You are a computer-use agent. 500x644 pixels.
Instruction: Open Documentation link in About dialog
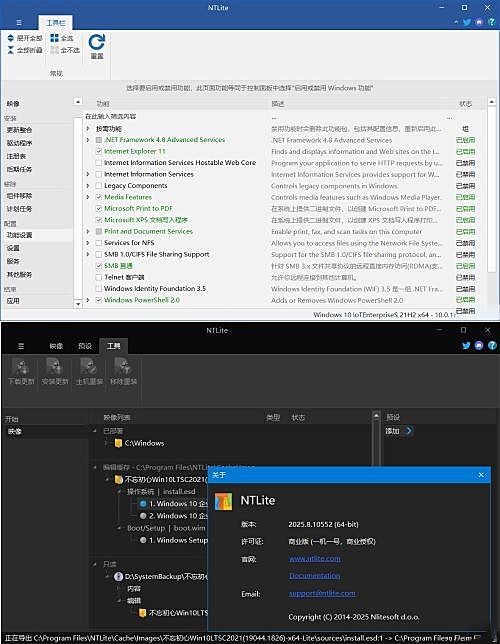pos(314,576)
